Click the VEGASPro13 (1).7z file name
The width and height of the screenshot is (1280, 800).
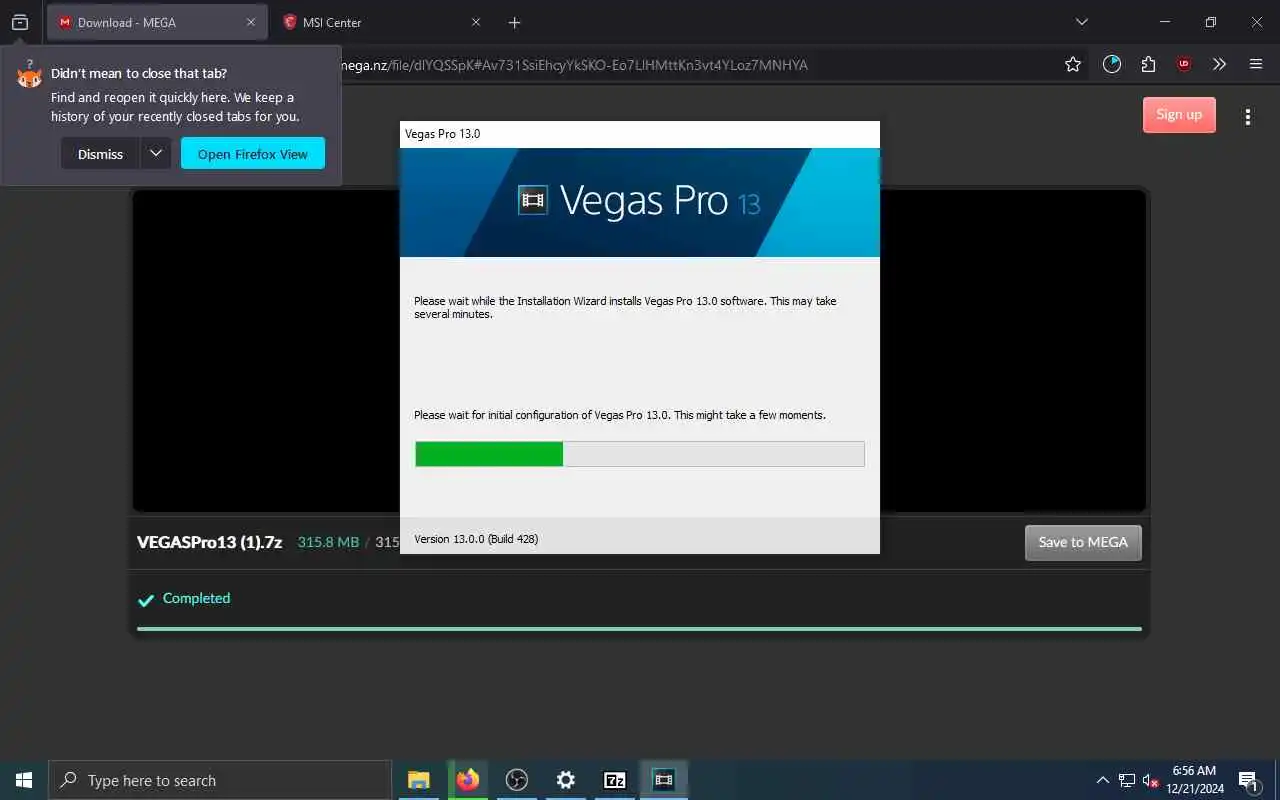click(x=209, y=542)
